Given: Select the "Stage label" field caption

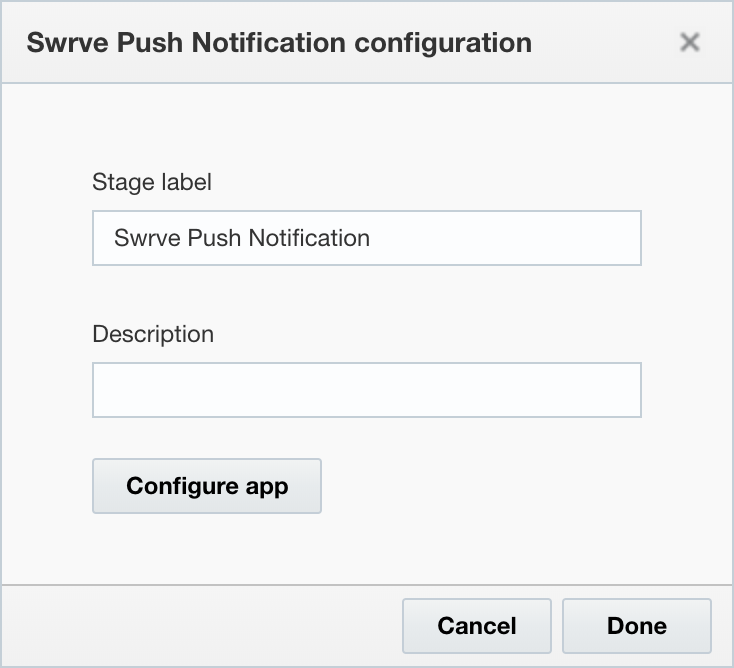Looking at the screenshot, I should (152, 182).
